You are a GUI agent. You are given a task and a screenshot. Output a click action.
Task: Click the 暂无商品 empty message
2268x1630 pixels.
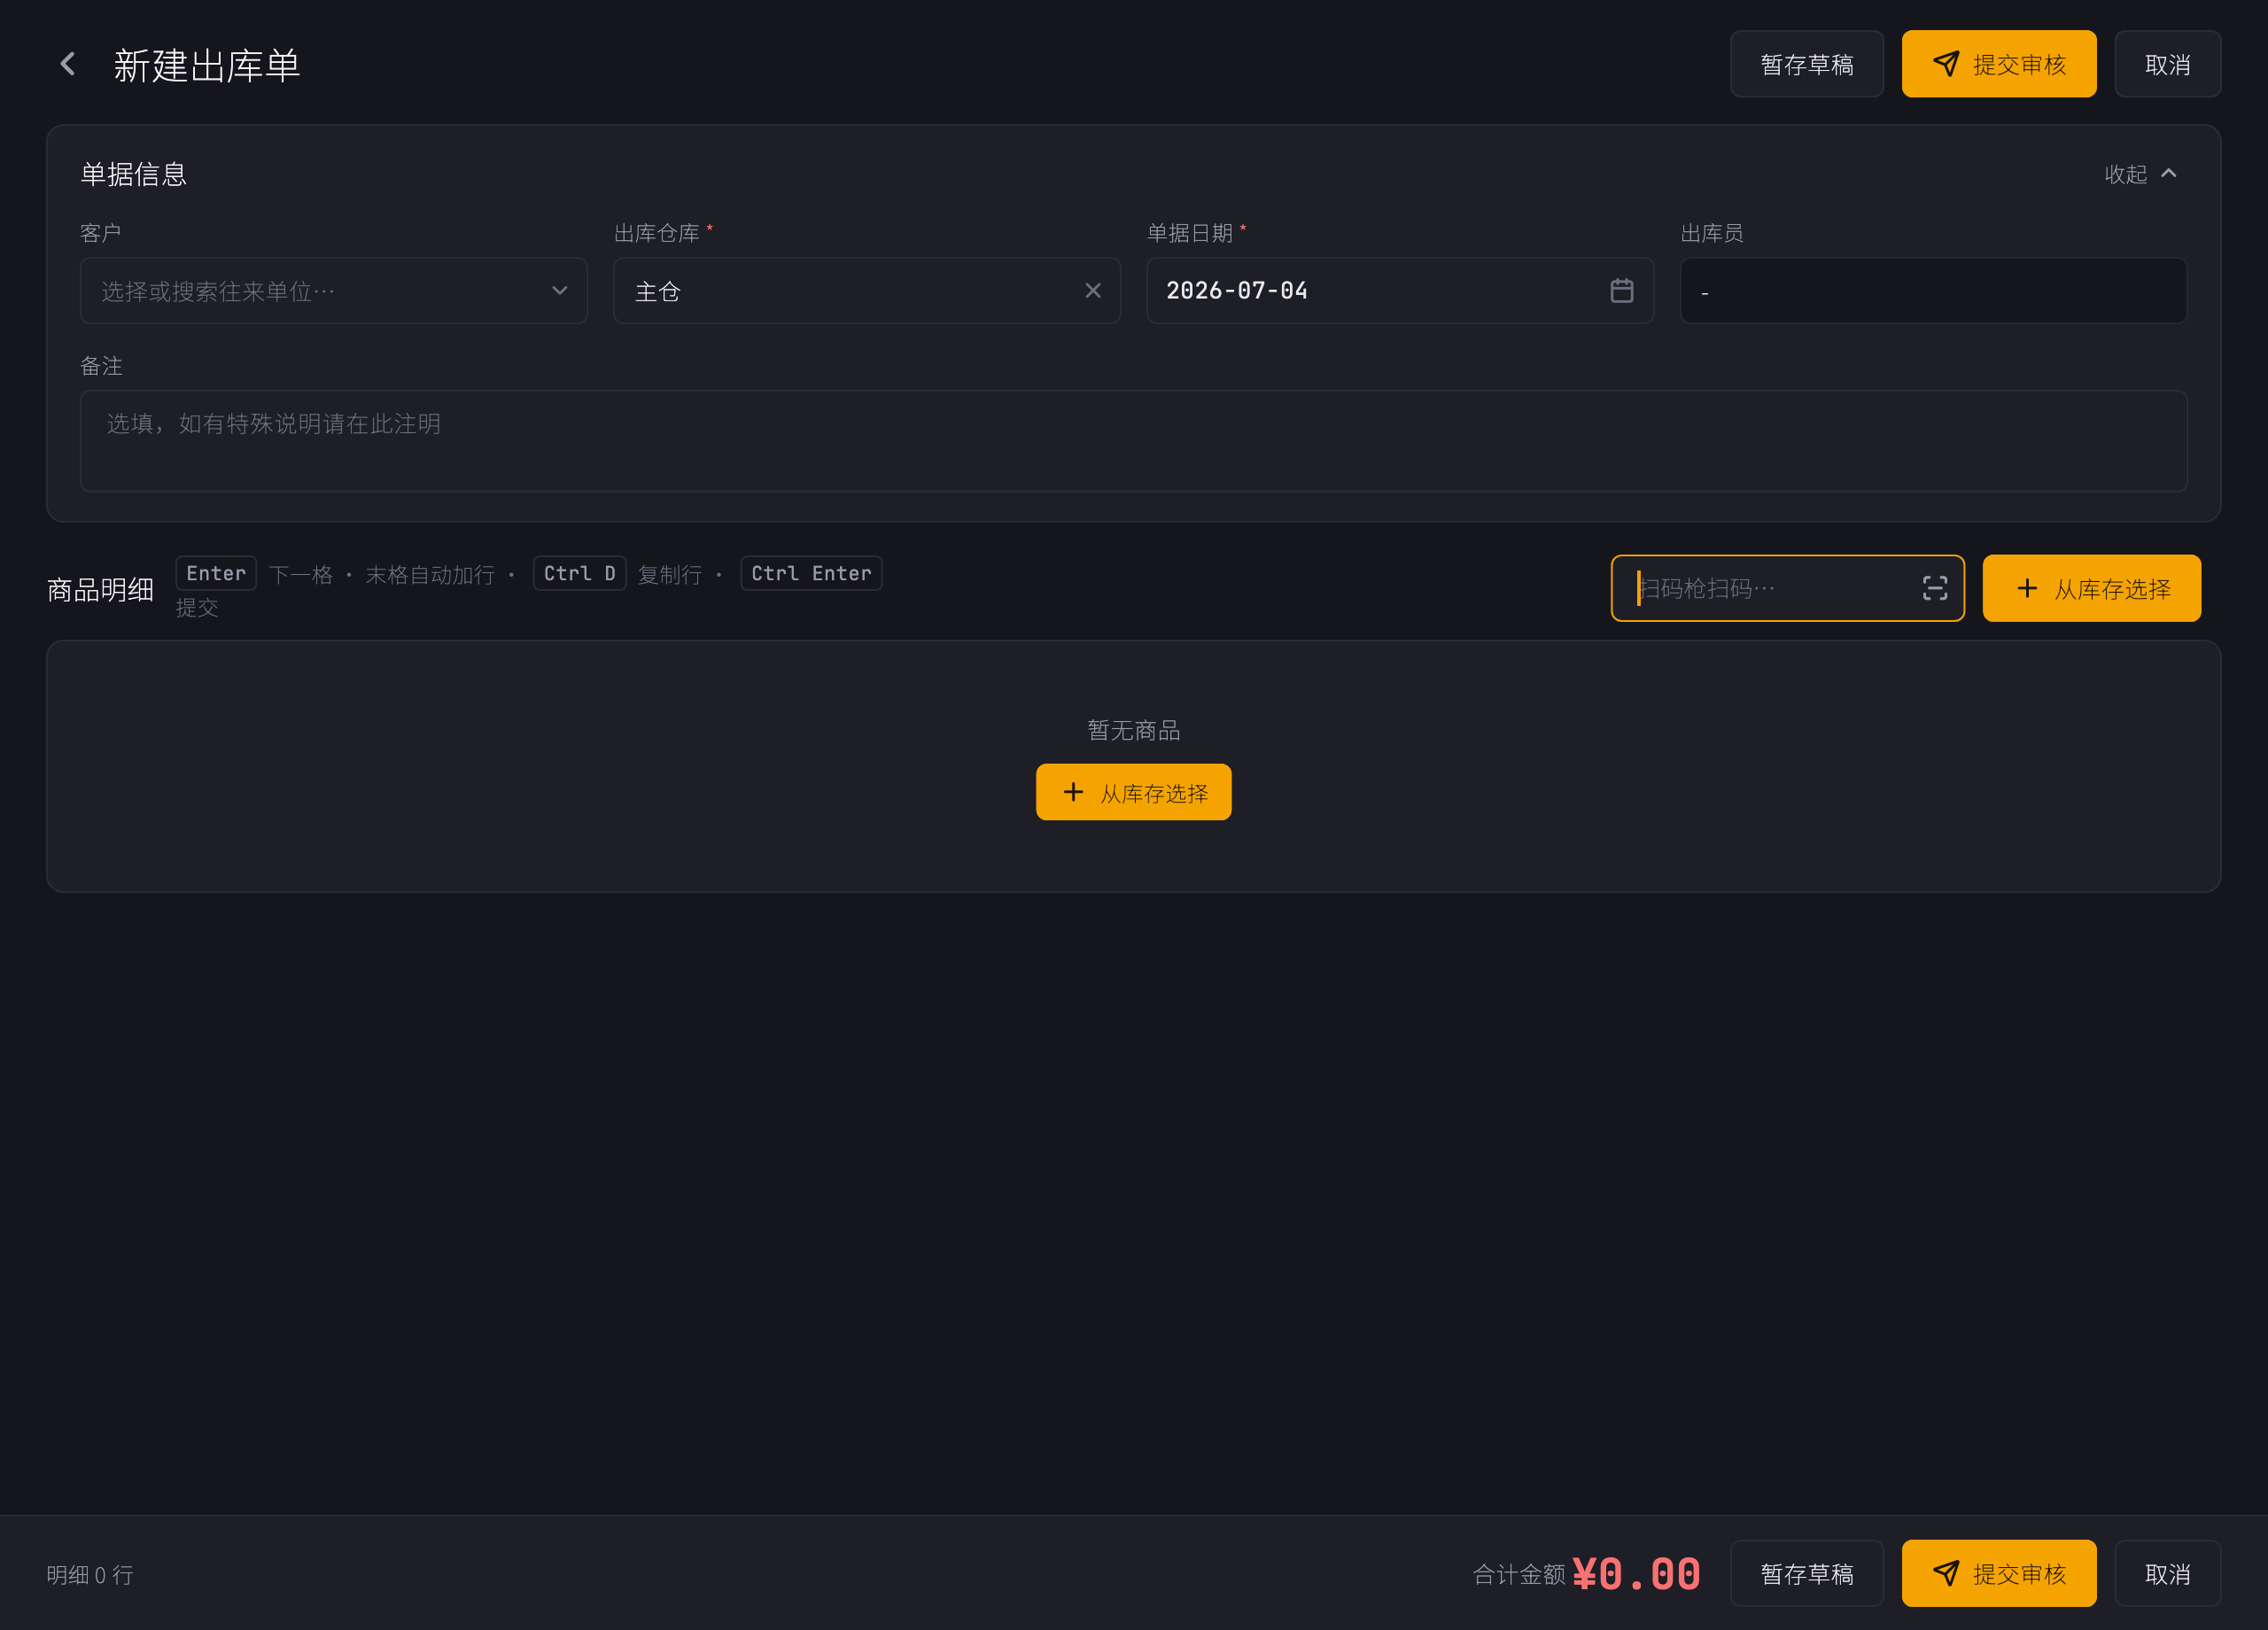(x=1133, y=731)
